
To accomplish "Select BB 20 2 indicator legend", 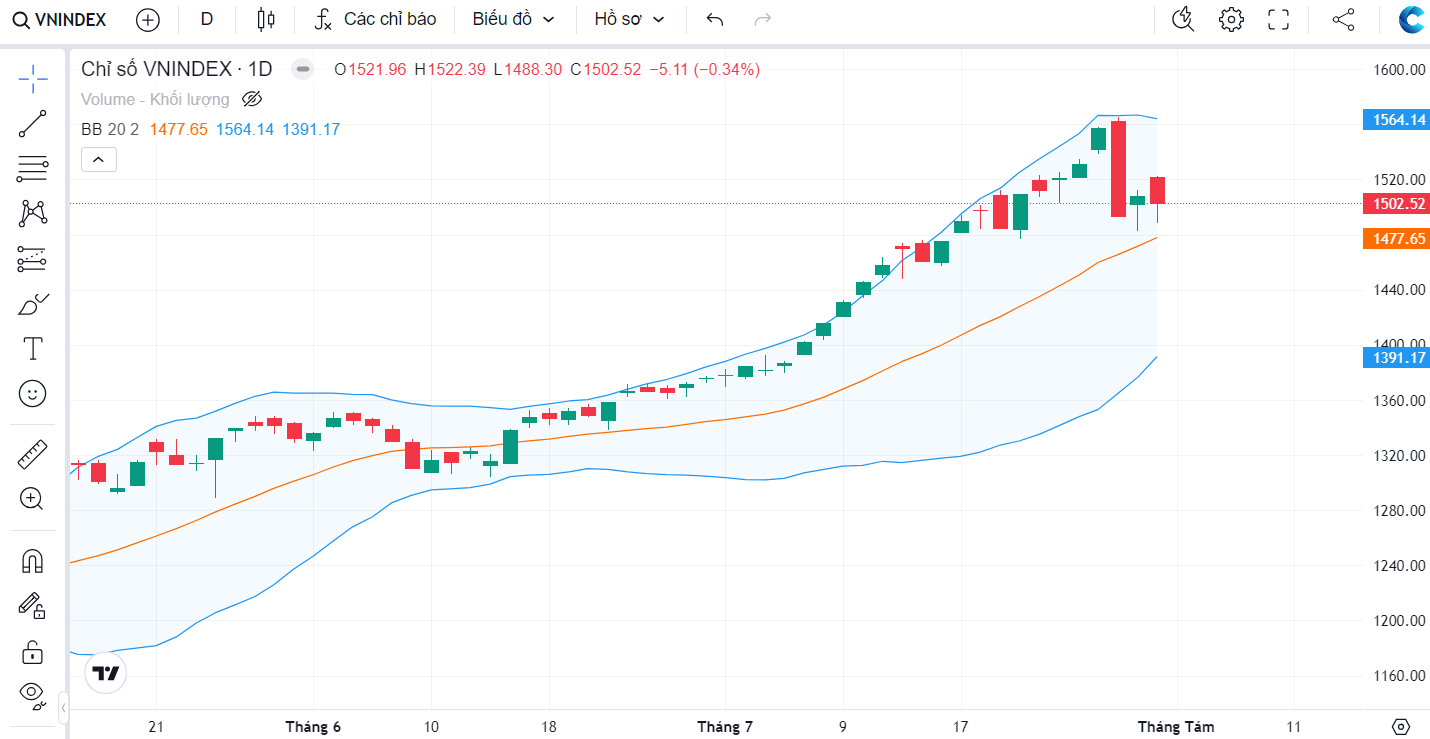I will coord(110,129).
